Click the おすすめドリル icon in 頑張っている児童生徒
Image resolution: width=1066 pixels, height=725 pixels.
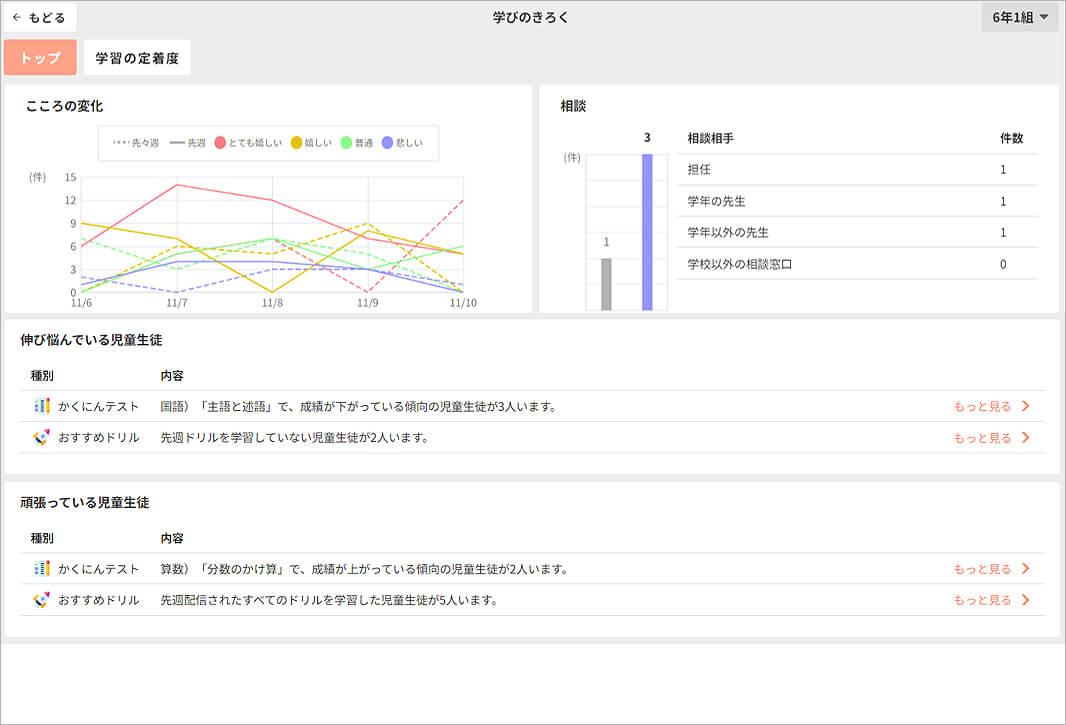point(40,598)
